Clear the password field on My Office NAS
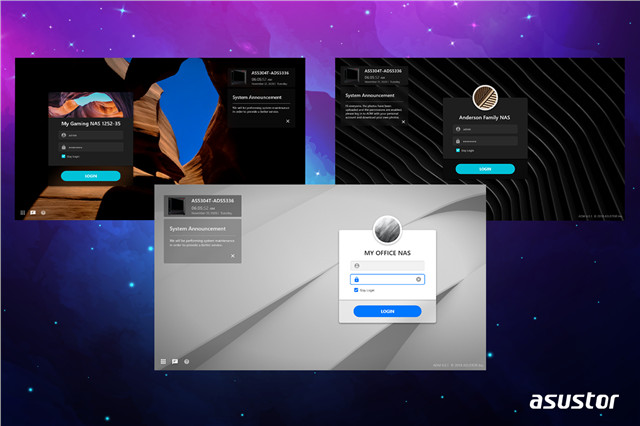This screenshot has height=426, width=640. 418,279
